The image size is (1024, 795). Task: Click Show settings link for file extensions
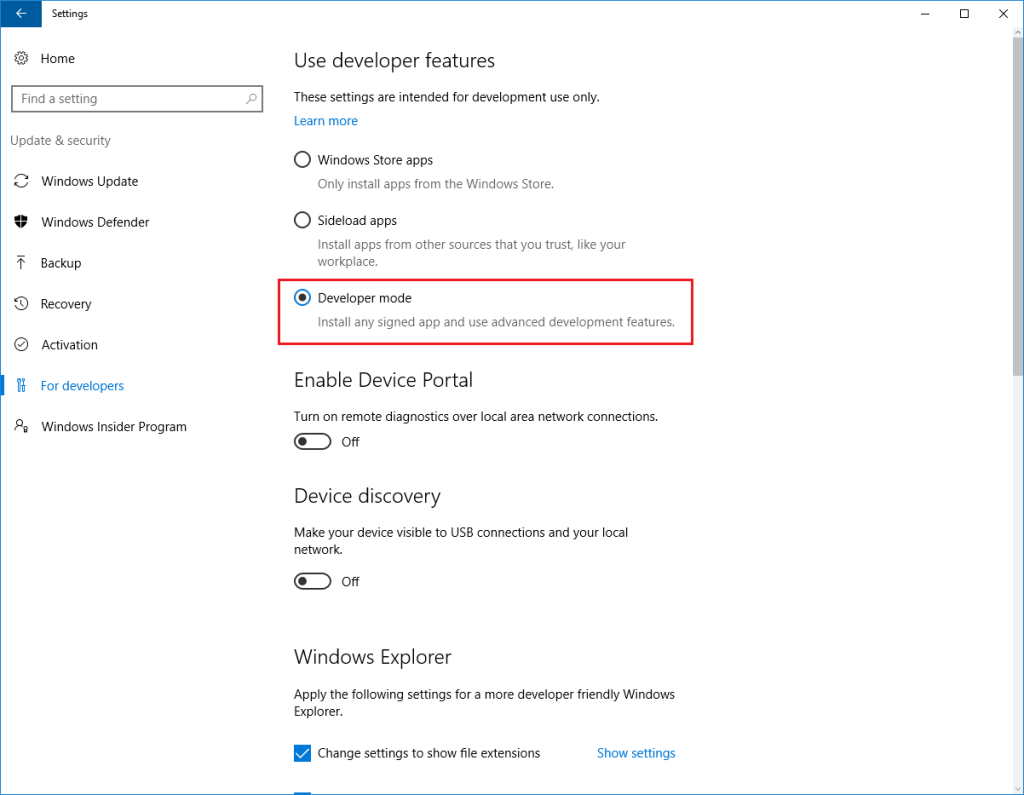[x=636, y=753]
